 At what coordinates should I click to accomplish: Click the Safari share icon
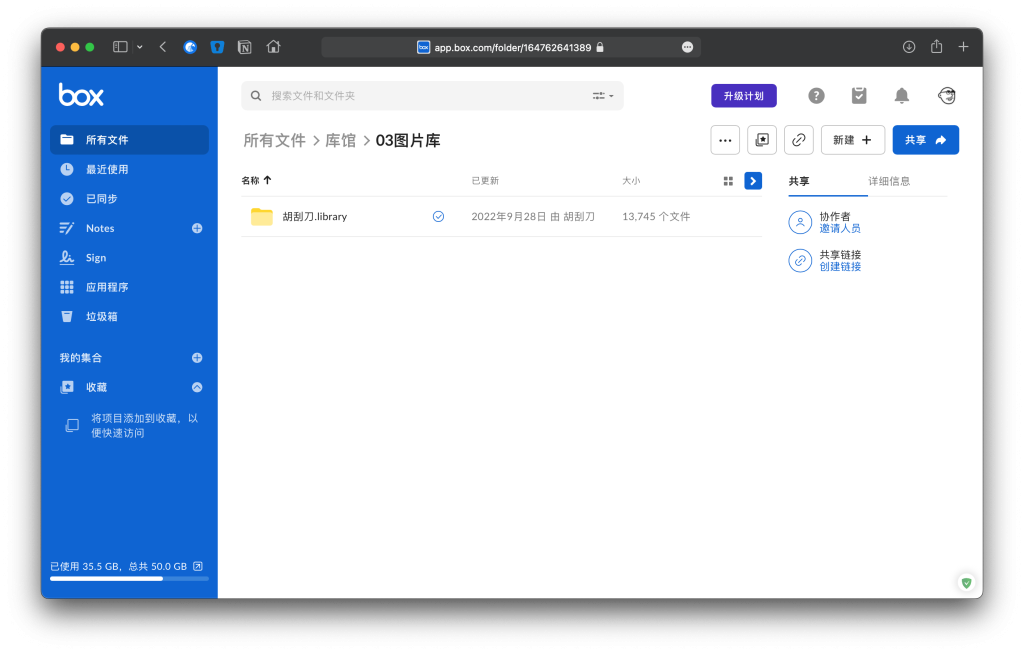[x=936, y=46]
